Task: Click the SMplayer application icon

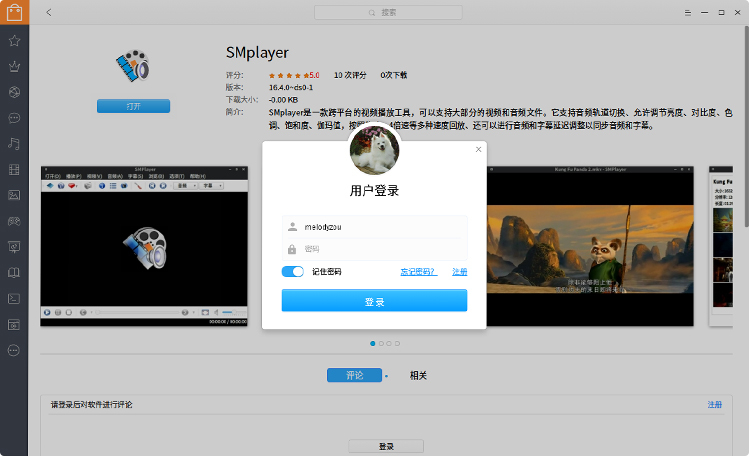Action: [133, 66]
